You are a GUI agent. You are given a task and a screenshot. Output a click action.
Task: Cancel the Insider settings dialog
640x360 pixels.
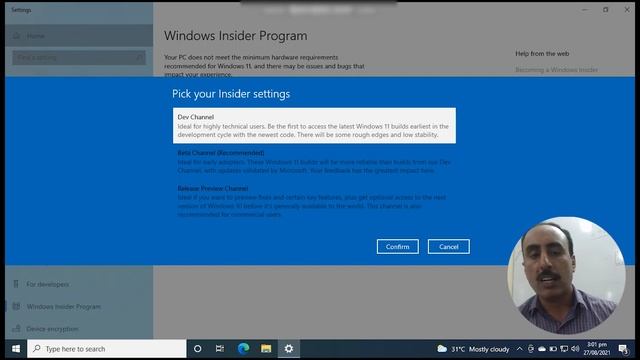pos(449,247)
